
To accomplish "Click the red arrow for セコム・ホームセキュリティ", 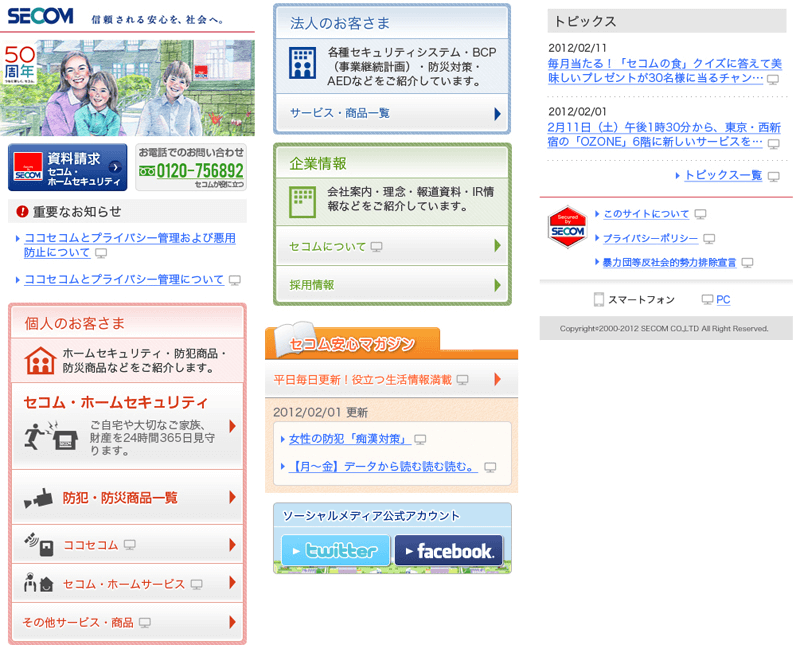I will pos(232,426).
